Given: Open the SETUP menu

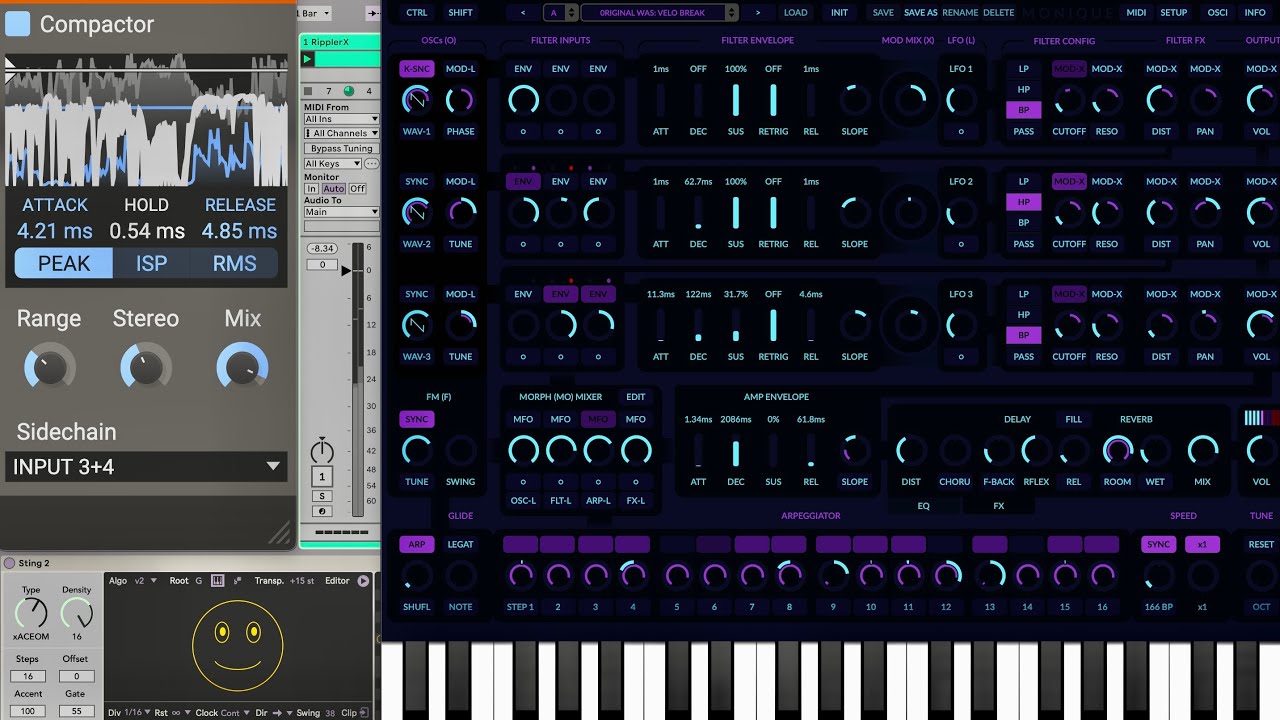Looking at the screenshot, I should 1174,12.
